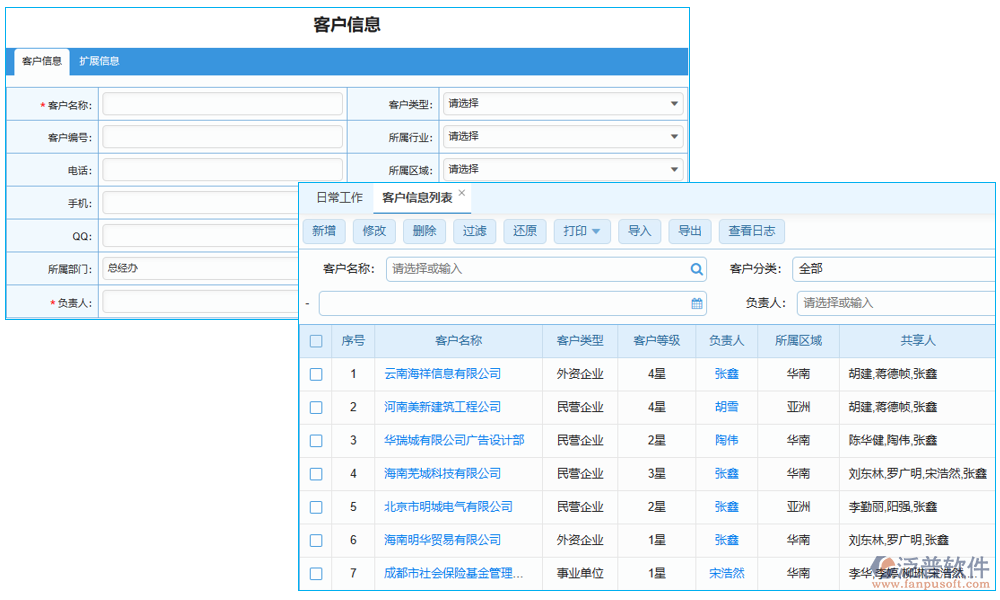The image size is (1000, 600).
Task: Check the checkbox for 海南芜城科技有限公司 row
Action: 316,473
